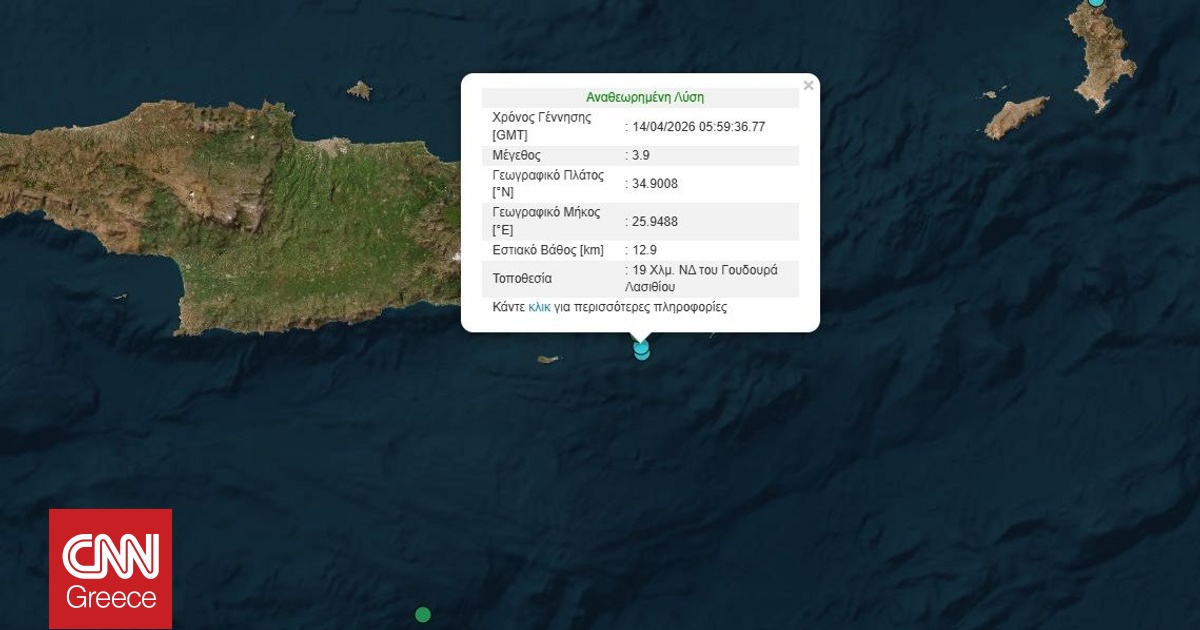Click the CNN Greece logo
This screenshot has width=1200, height=630.
111,569
